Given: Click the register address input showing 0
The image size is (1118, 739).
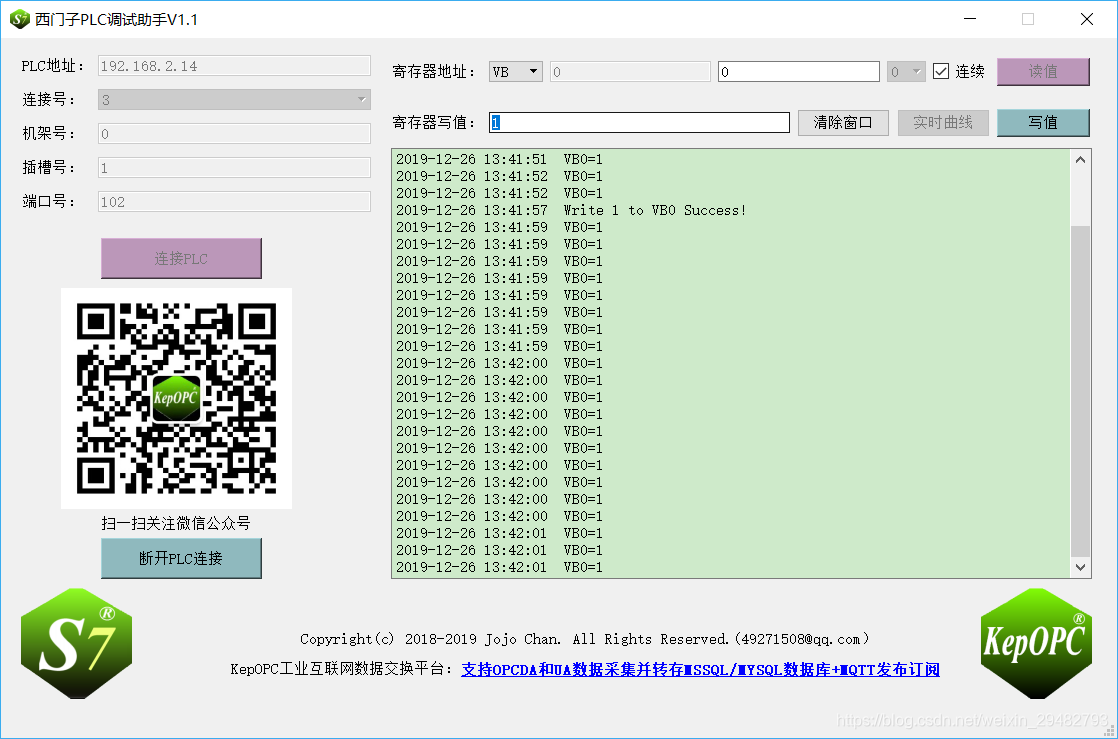Looking at the screenshot, I should point(797,71).
